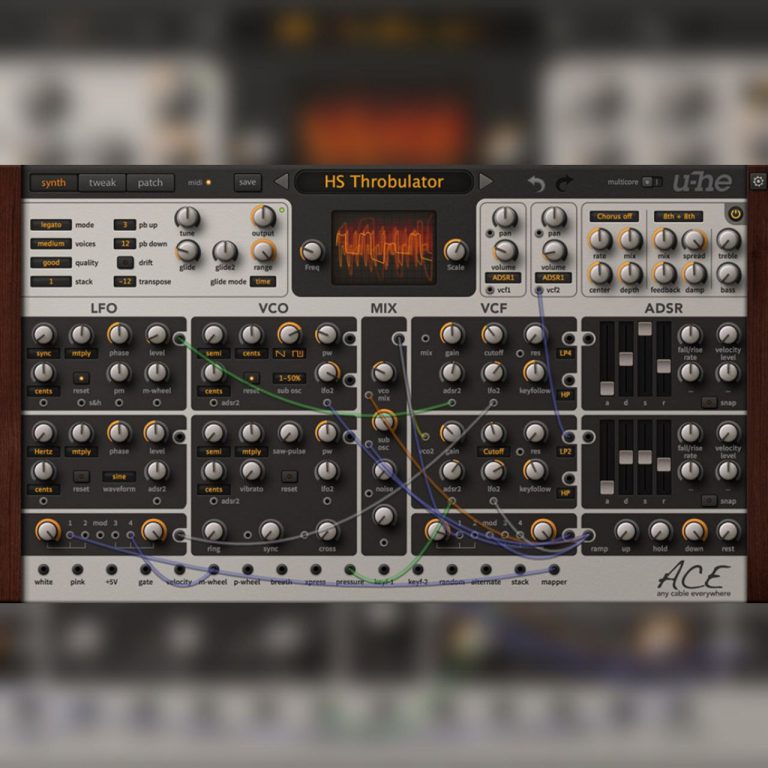The width and height of the screenshot is (768, 768).
Task: Click the mapper source jack
Action: click(x=554, y=569)
